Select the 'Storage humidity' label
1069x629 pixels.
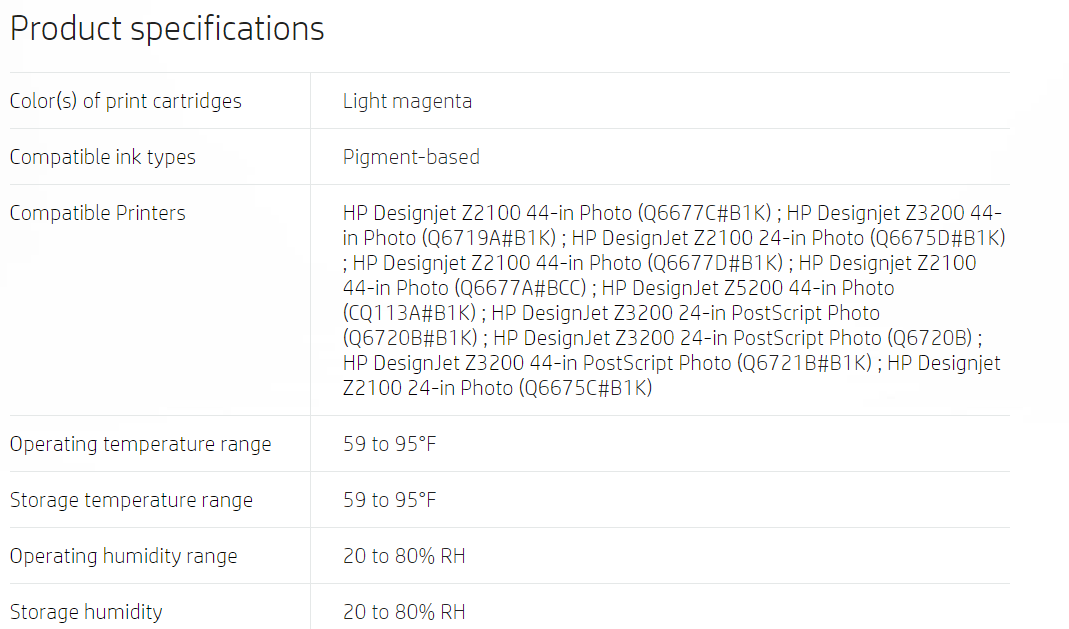pos(86,612)
